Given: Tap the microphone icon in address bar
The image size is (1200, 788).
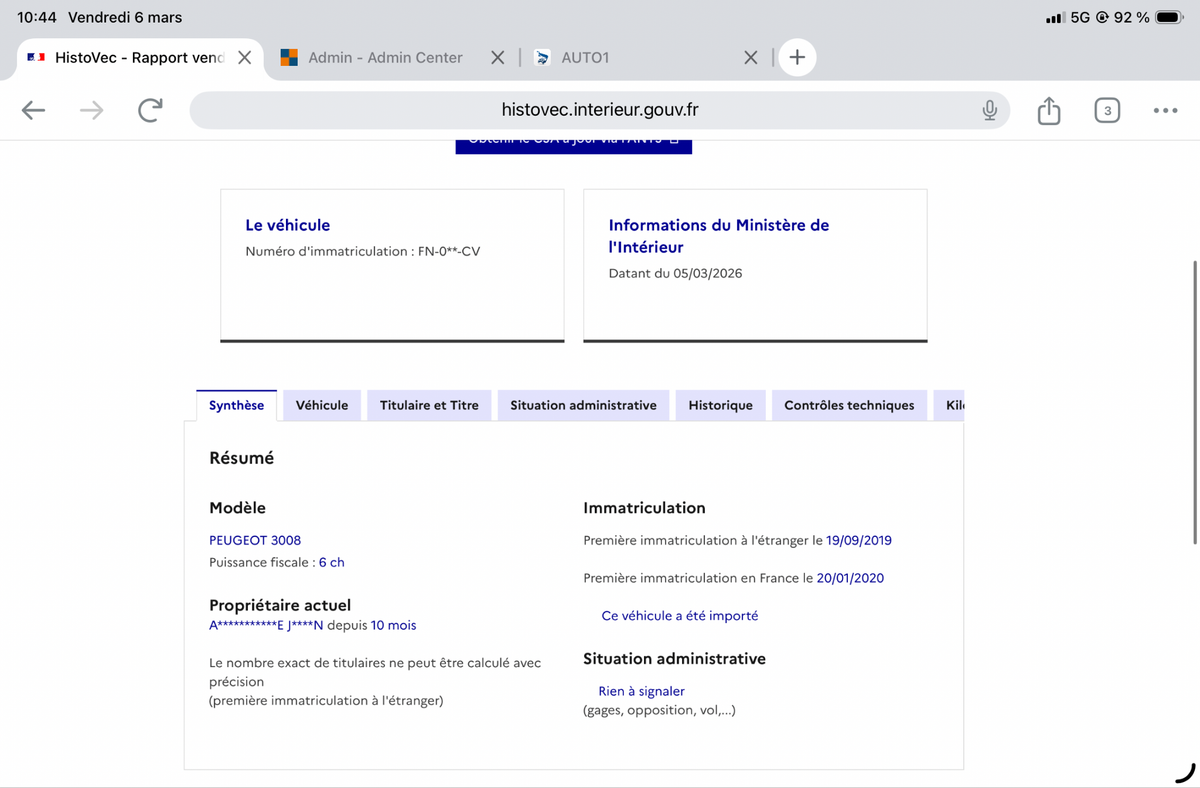Looking at the screenshot, I should (x=989, y=110).
